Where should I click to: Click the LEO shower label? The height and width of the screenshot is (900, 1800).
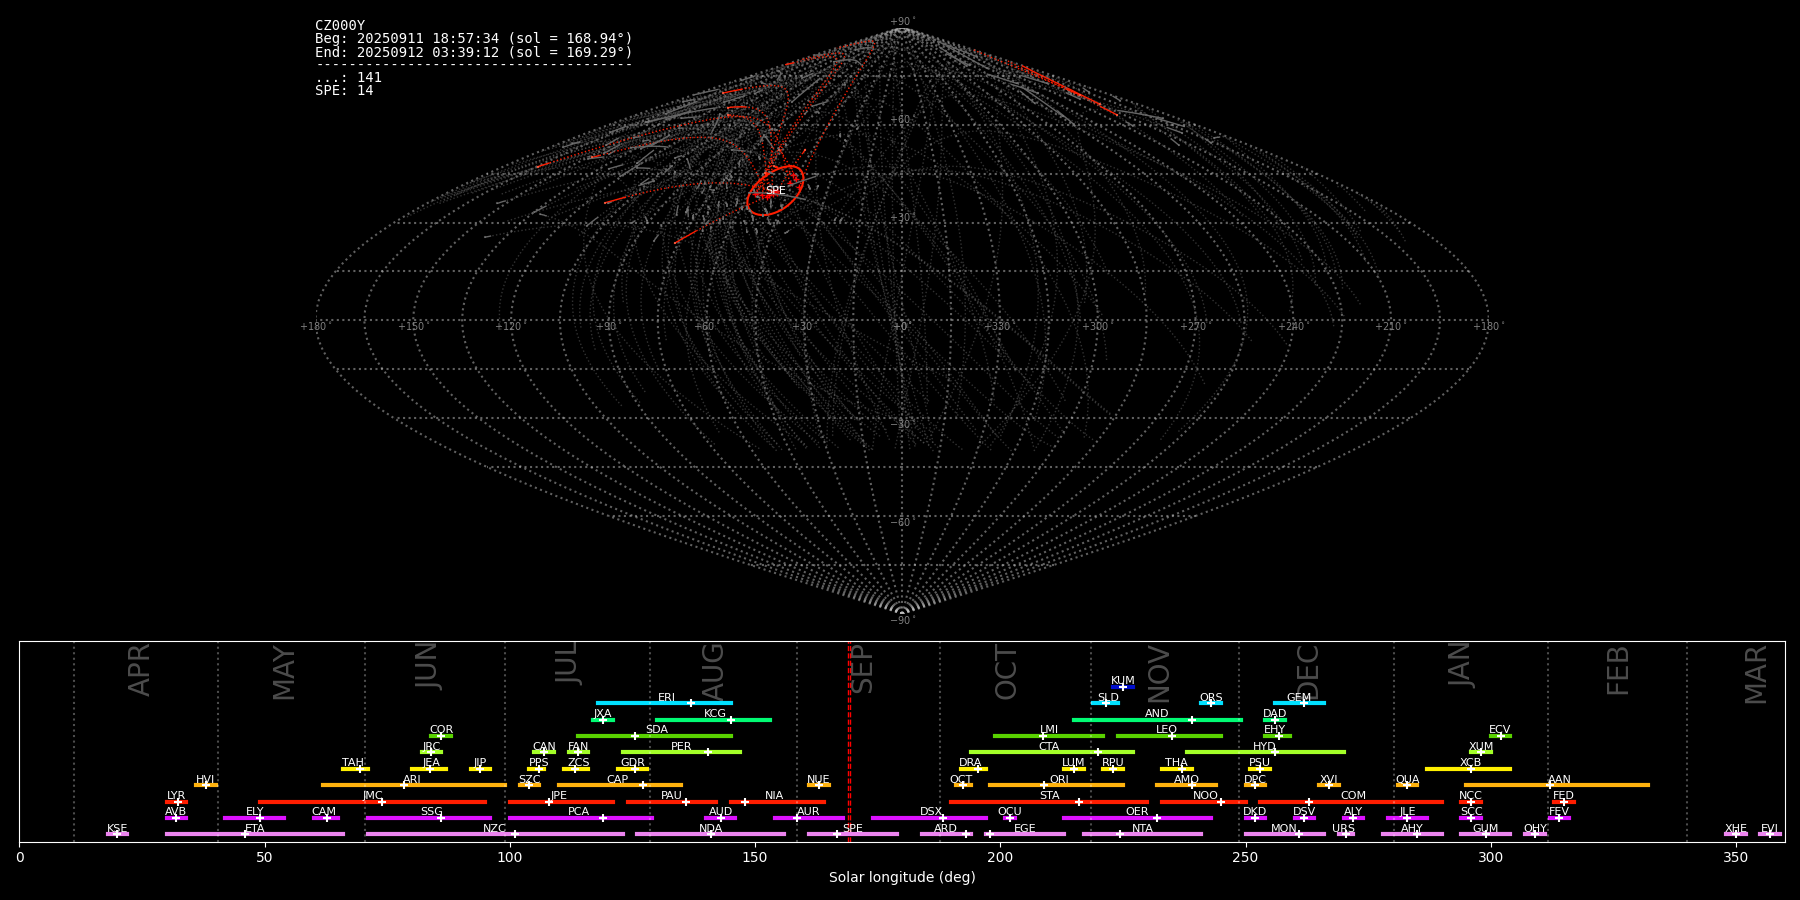tap(1167, 729)
